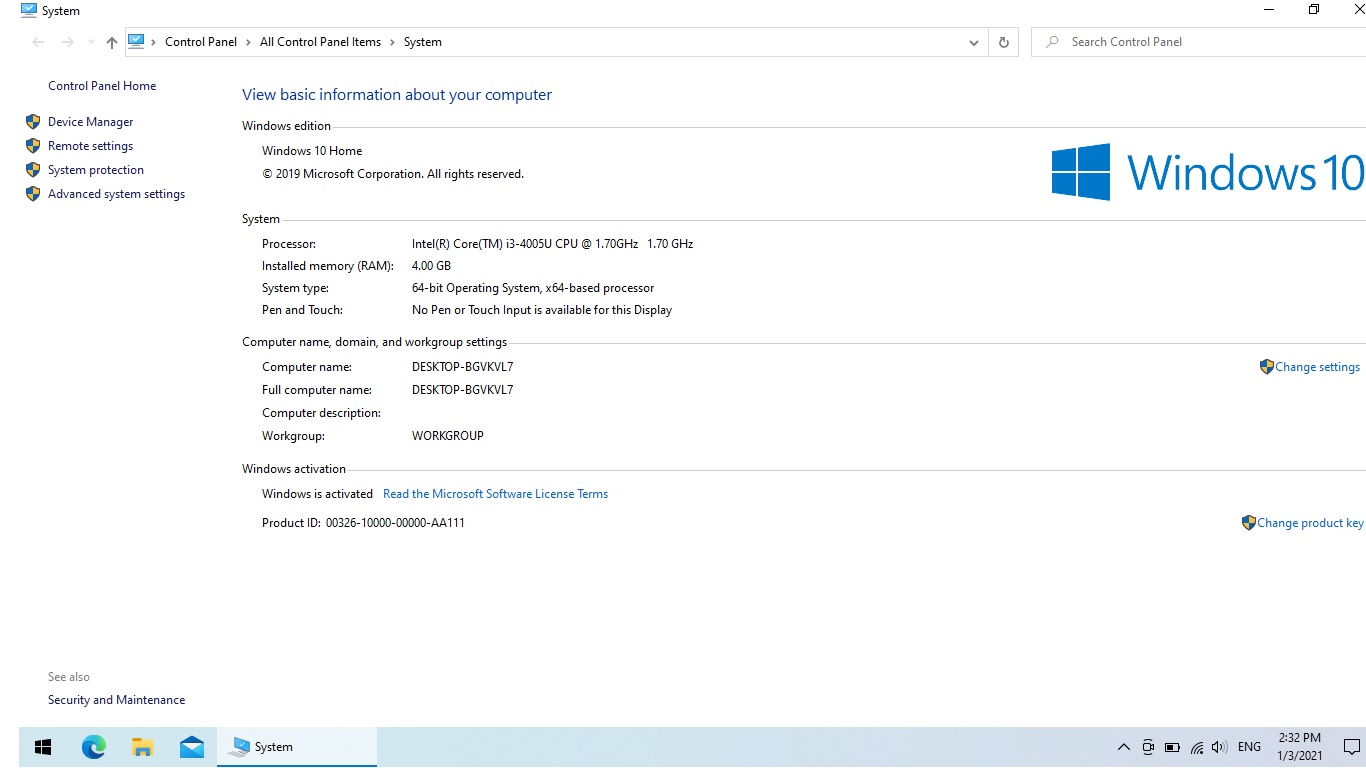
Task: Open the volume control in system tray
Action: (x=1219, y=747)
